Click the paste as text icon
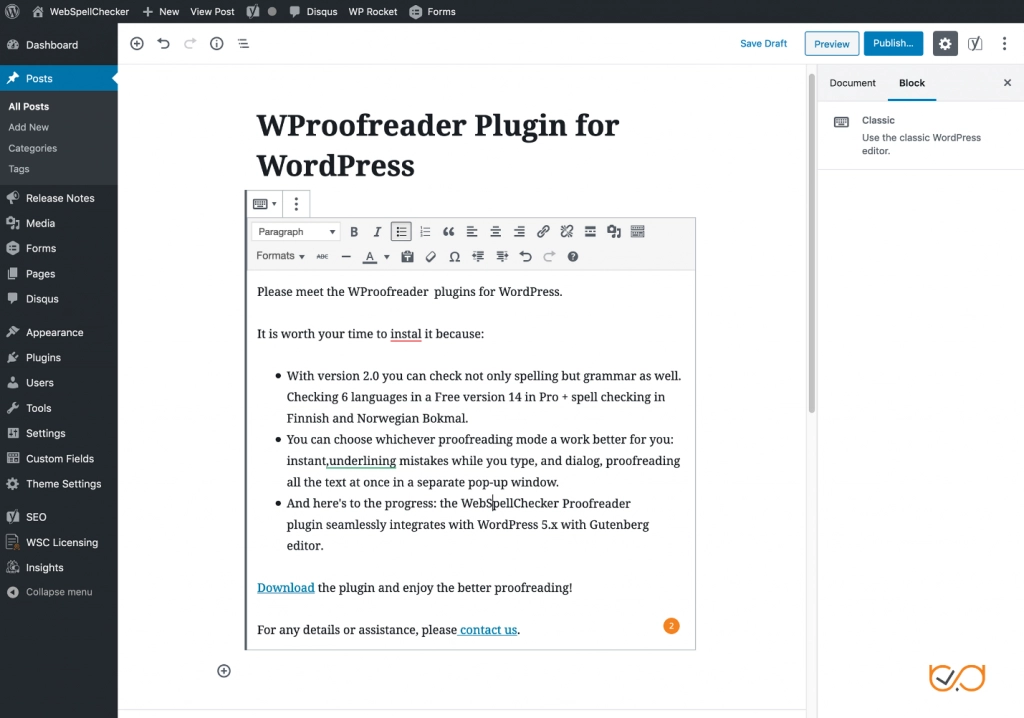 (x=407, y=257)
